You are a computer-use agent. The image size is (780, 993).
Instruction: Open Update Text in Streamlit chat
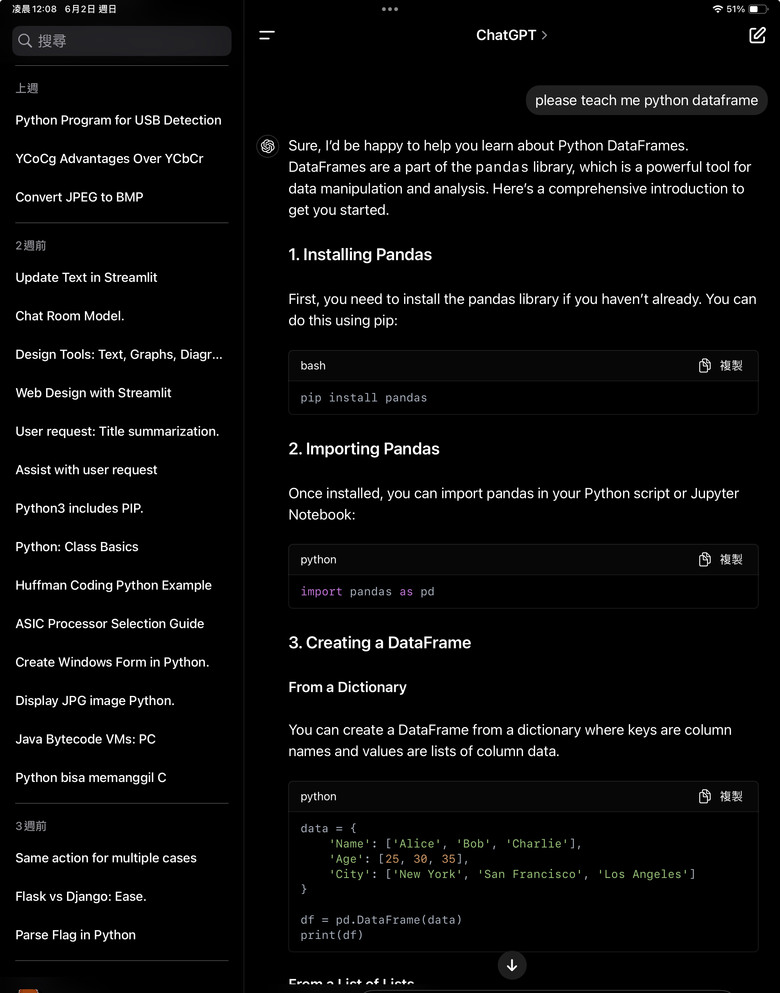pos(86,277)
